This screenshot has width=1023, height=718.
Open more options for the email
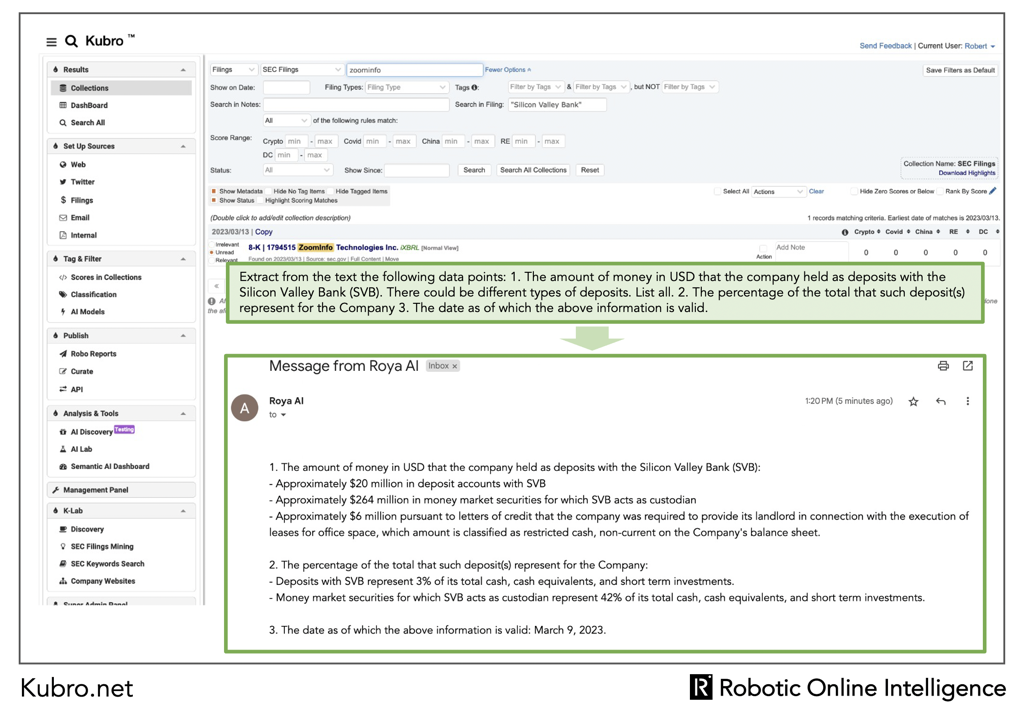968,402
